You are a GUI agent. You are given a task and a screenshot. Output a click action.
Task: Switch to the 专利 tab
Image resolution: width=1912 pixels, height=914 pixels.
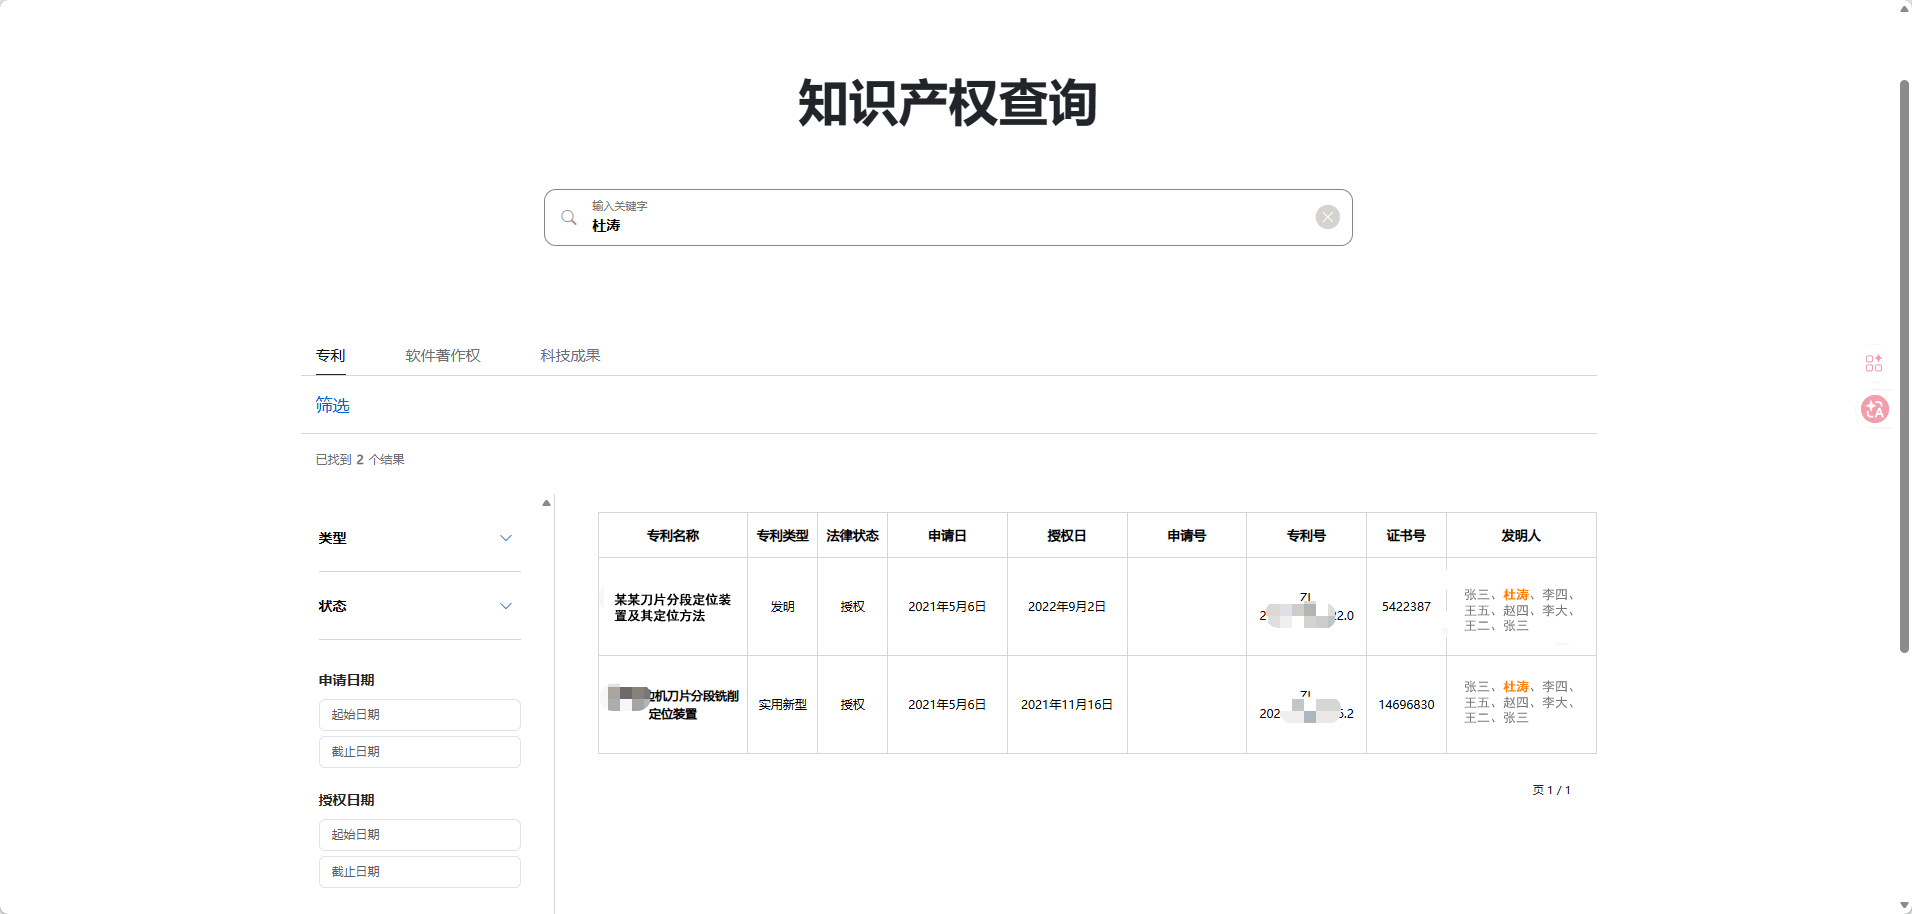click(330, 356)
